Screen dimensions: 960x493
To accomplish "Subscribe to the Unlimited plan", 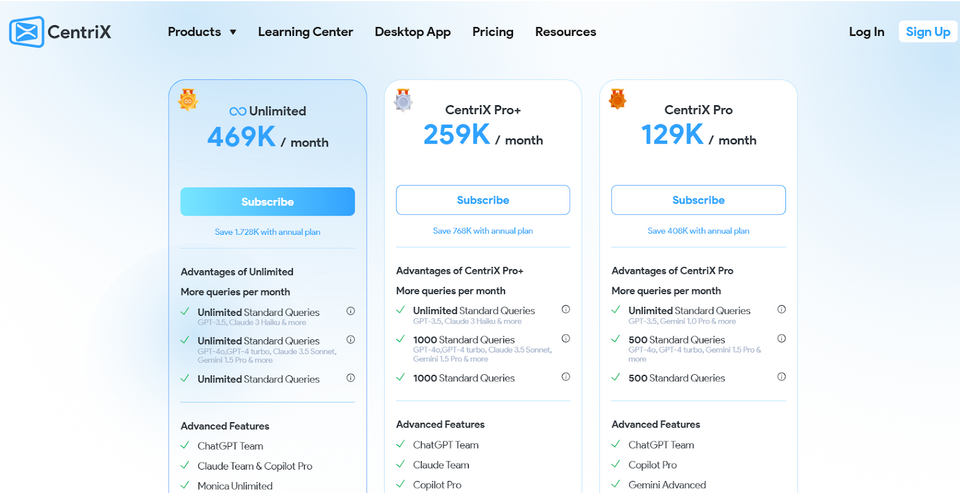I will [268, 201].
